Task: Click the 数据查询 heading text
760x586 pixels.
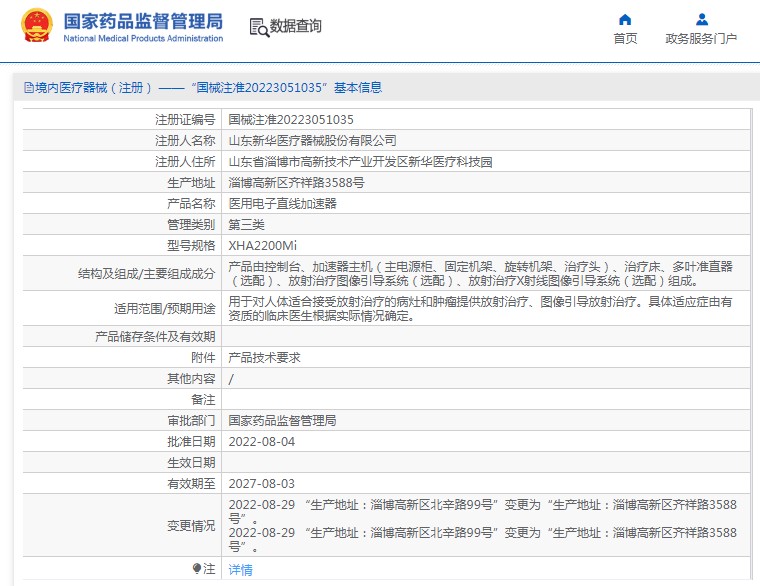Action: [x=295, y=26]
